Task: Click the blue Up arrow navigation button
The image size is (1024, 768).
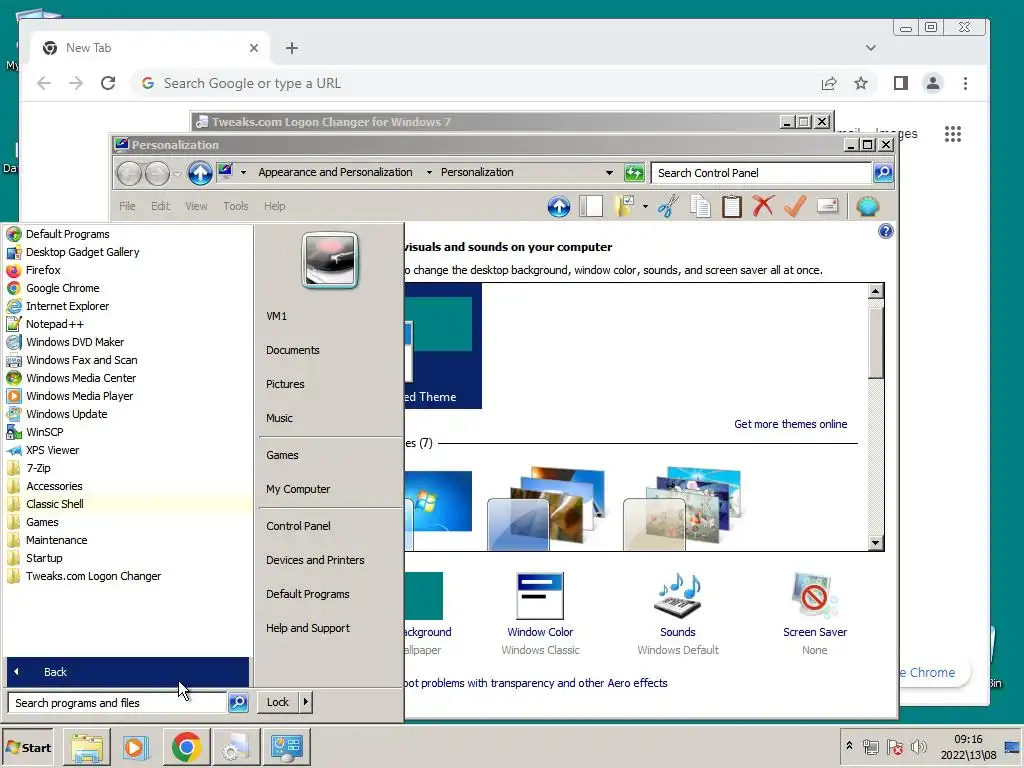Action: tap(200, 173)
